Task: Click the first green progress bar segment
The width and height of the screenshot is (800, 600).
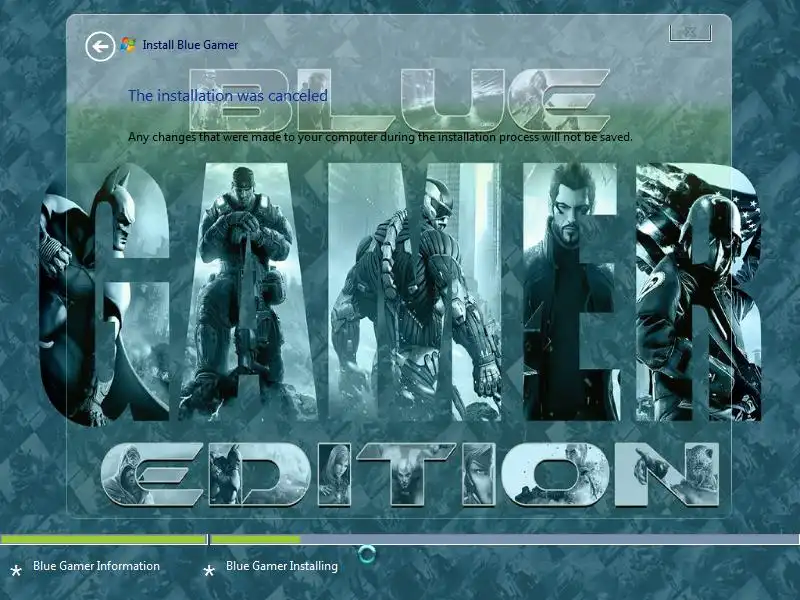Action: tap(104, 539)
